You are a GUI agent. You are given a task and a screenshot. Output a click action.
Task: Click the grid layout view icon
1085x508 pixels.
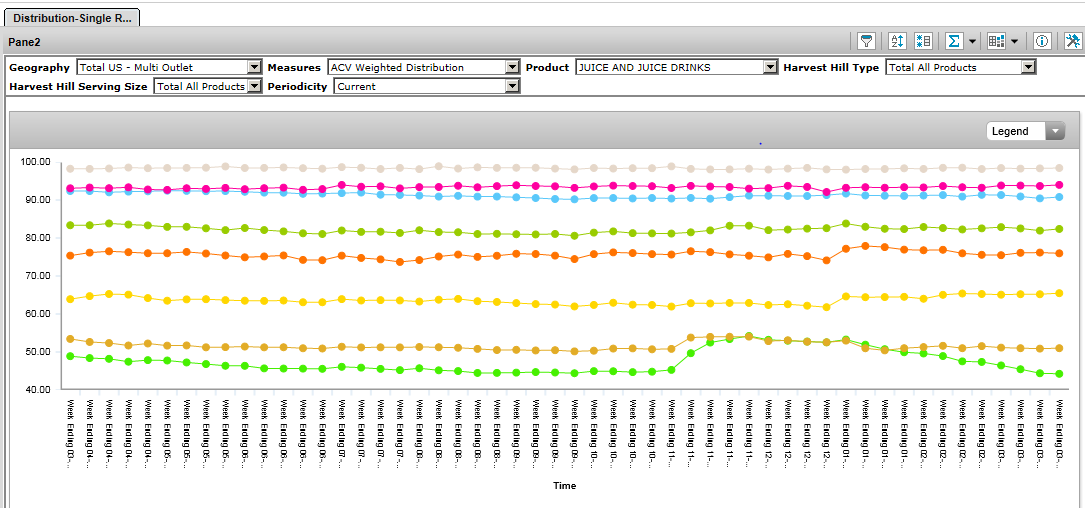995,41
